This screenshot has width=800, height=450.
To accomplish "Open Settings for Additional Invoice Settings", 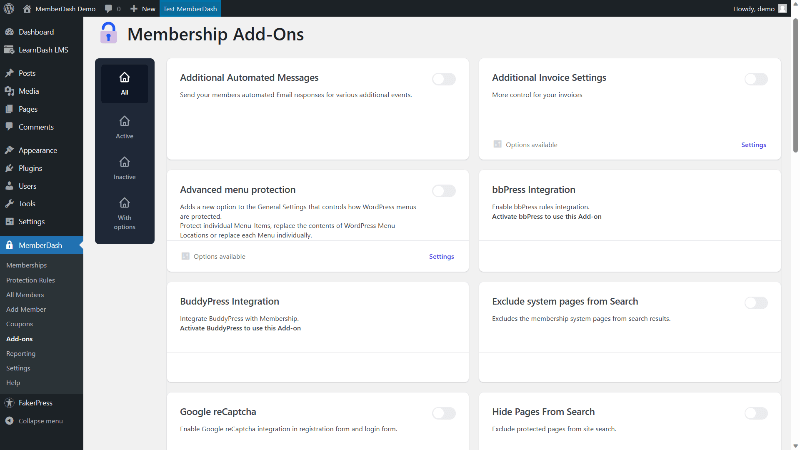I will pyautogui.click(x=754, y=145).
